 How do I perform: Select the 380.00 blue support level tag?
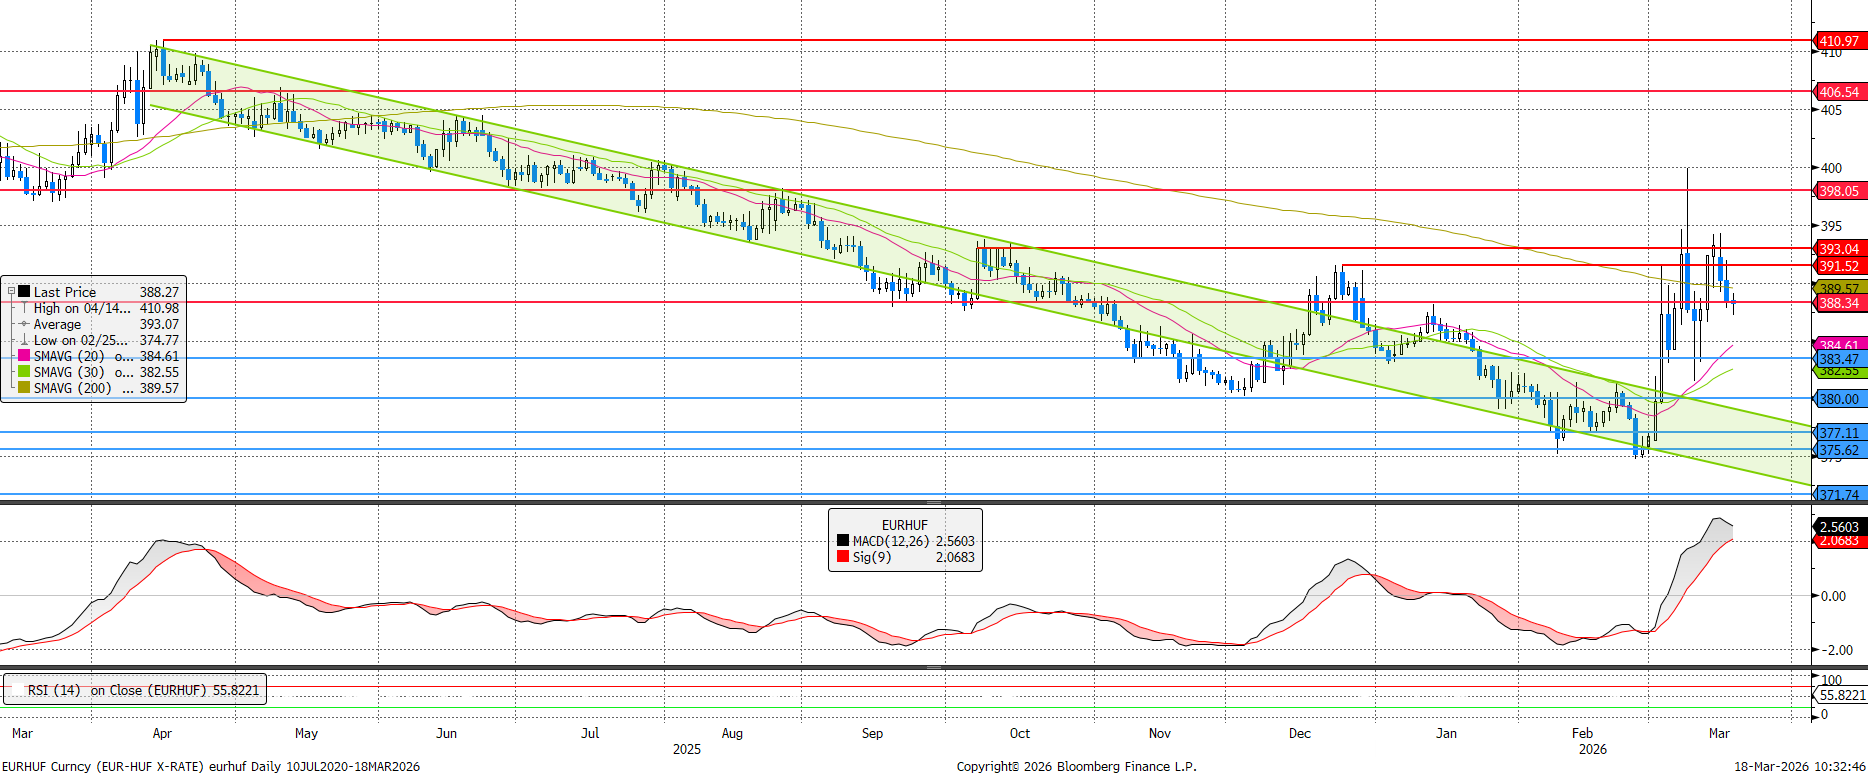tap(1838, 399)
